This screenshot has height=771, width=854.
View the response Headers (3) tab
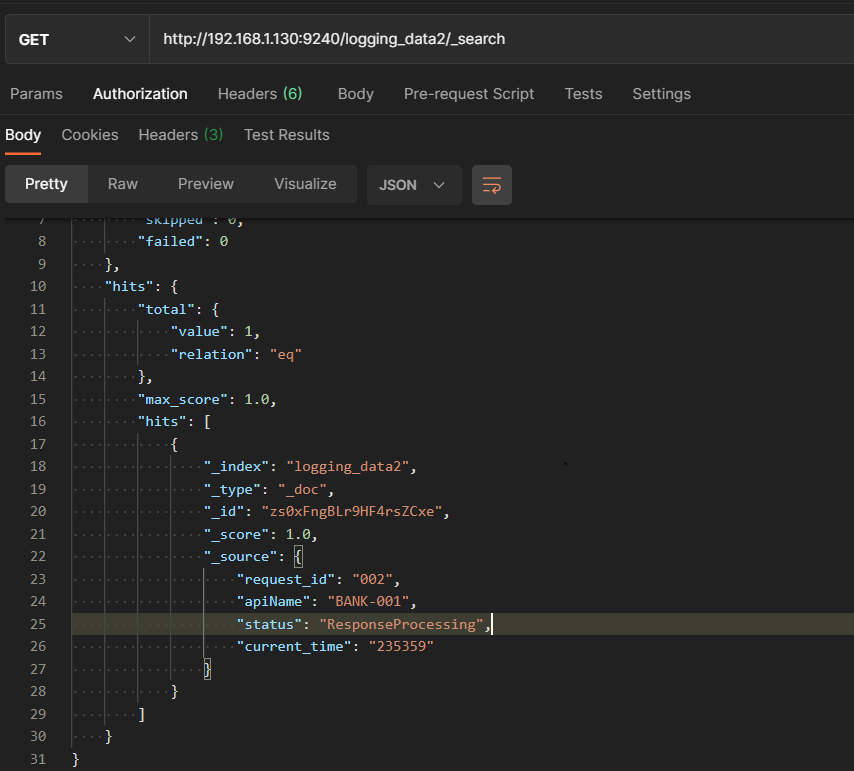(180, 135)
